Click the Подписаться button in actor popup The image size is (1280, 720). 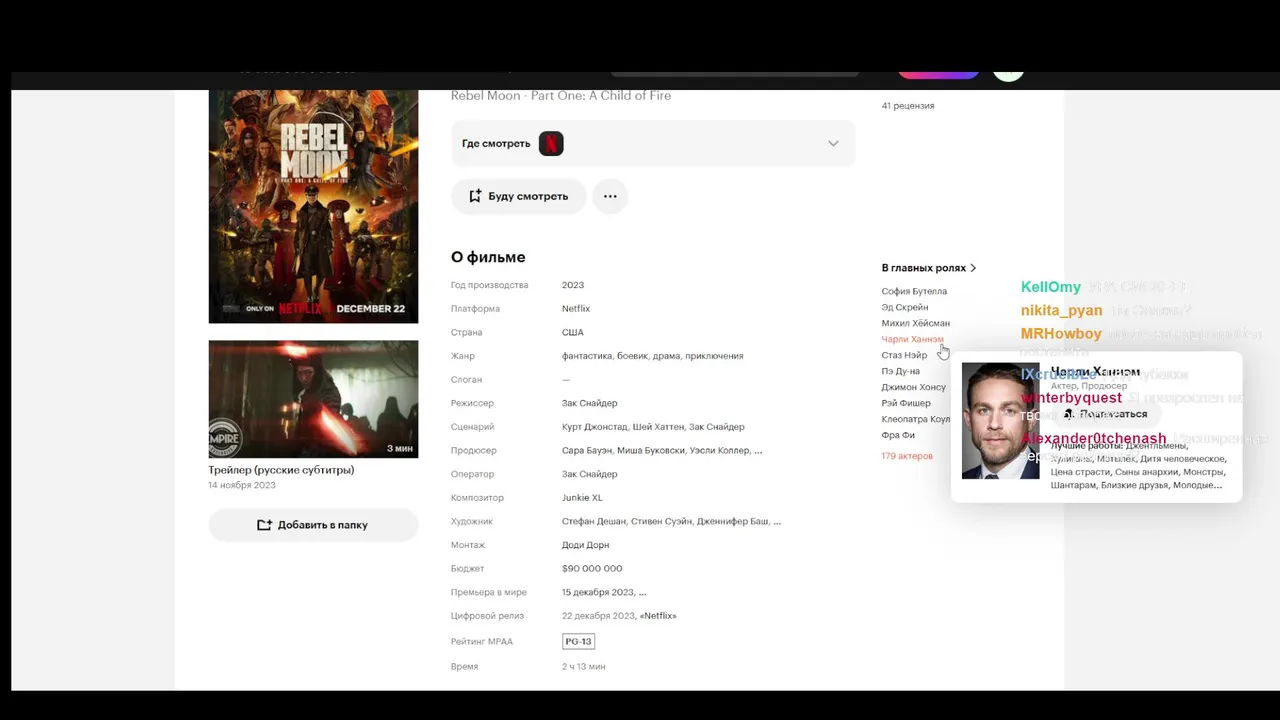coord(1105,414)
